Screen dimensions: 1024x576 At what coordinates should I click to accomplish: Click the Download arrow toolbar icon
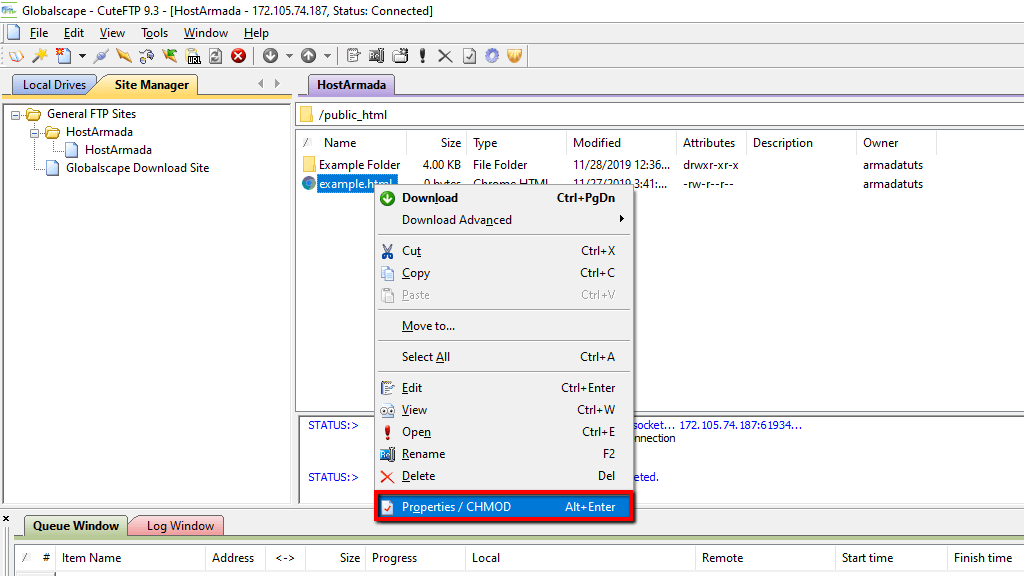tap(270, 56)
